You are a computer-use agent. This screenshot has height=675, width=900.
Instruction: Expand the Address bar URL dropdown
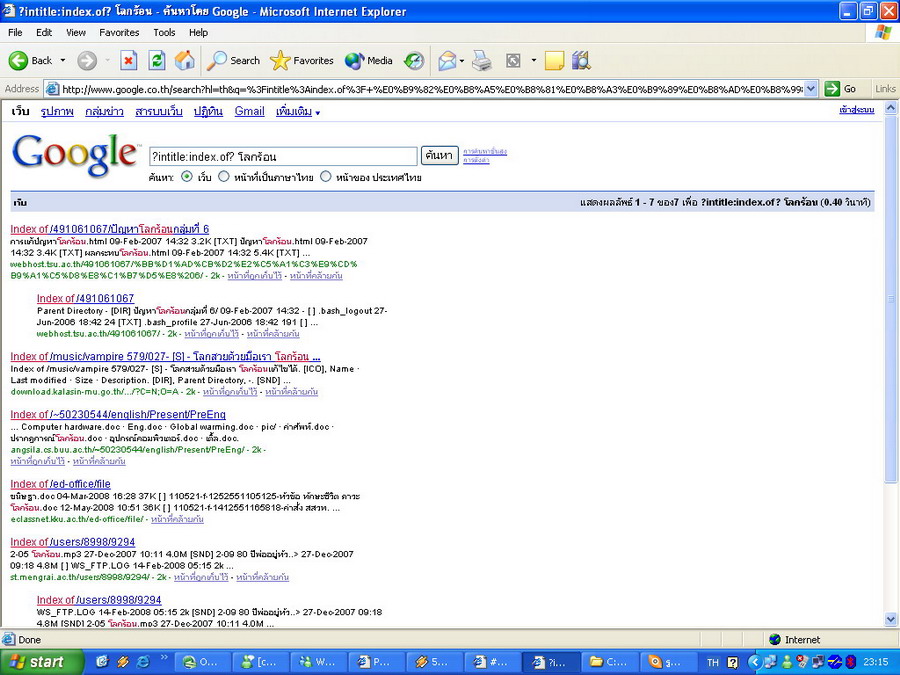(x=810, y=89)
